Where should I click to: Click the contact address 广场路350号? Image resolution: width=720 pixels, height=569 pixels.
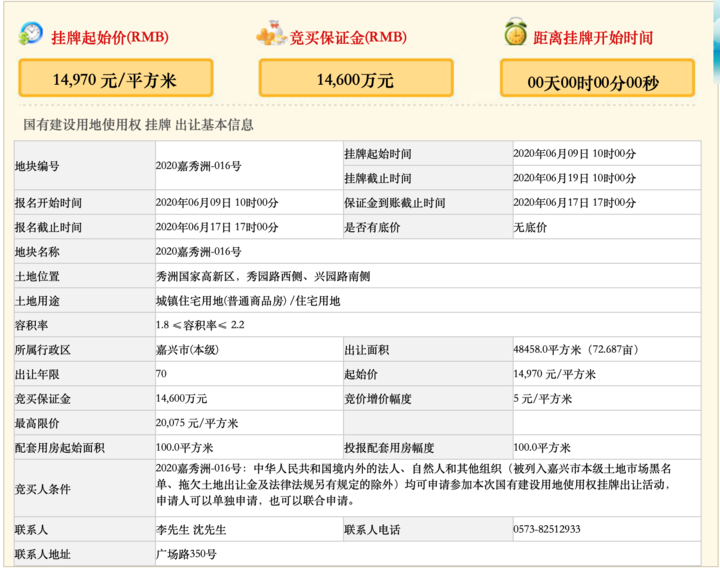tap(185, 554)
